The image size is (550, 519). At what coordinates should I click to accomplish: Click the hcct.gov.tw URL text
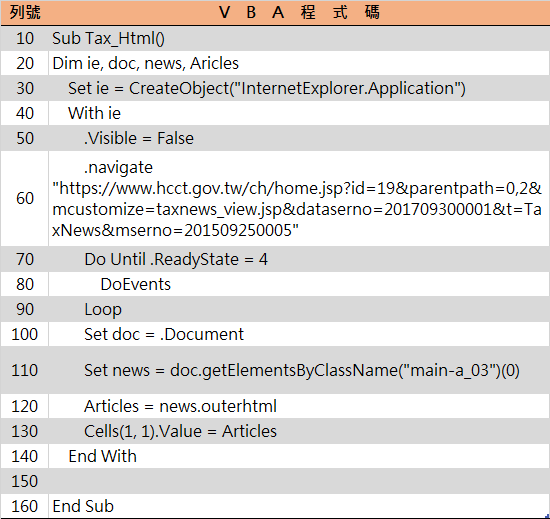[297, 209]
